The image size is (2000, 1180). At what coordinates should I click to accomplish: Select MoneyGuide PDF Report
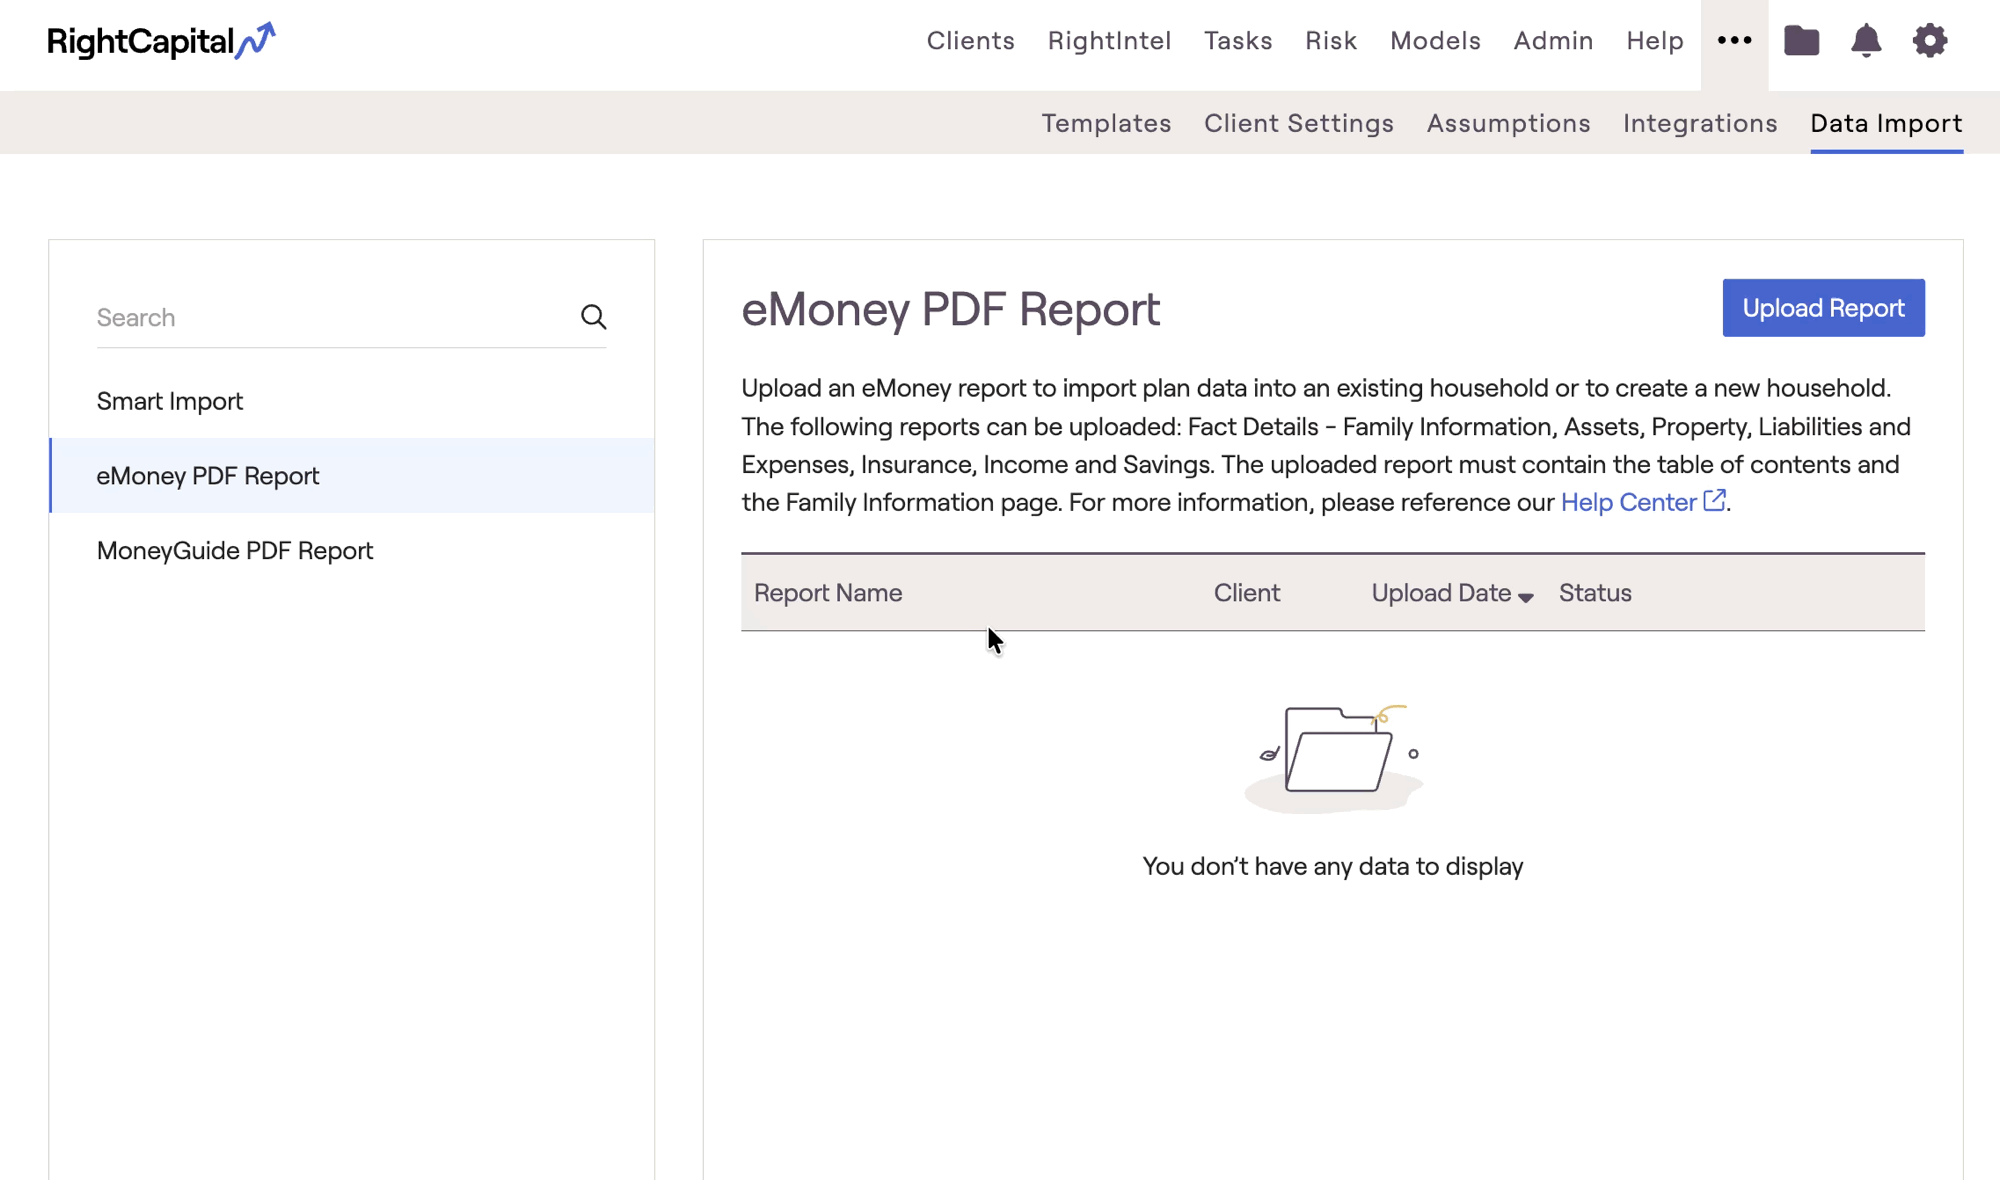[x=235, y=551]
